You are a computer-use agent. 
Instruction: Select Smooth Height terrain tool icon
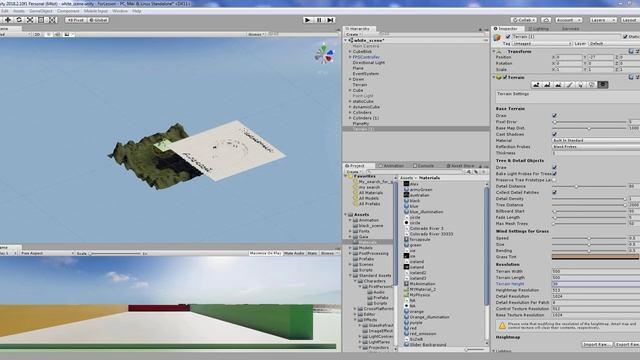(558, 84)
